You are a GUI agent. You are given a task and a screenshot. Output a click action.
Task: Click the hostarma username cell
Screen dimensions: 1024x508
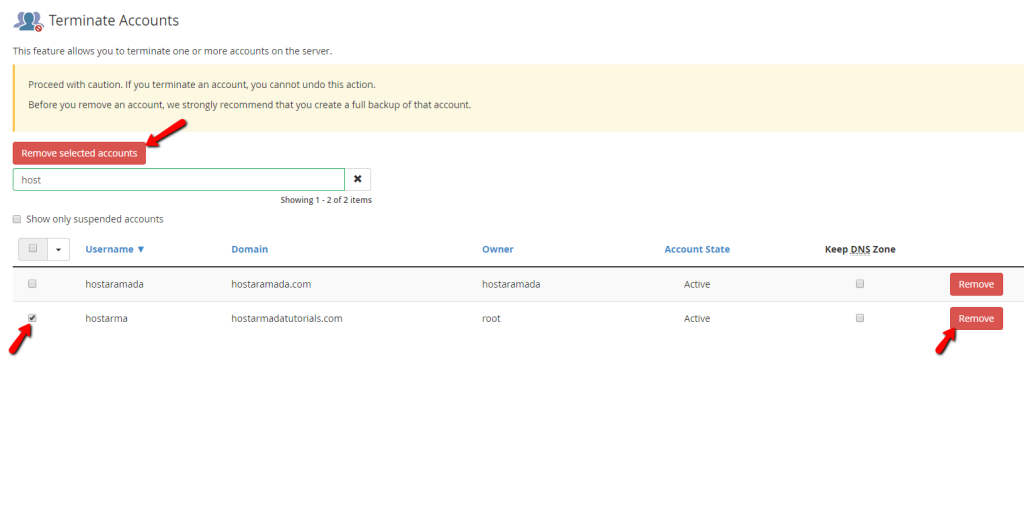(106, 319)
